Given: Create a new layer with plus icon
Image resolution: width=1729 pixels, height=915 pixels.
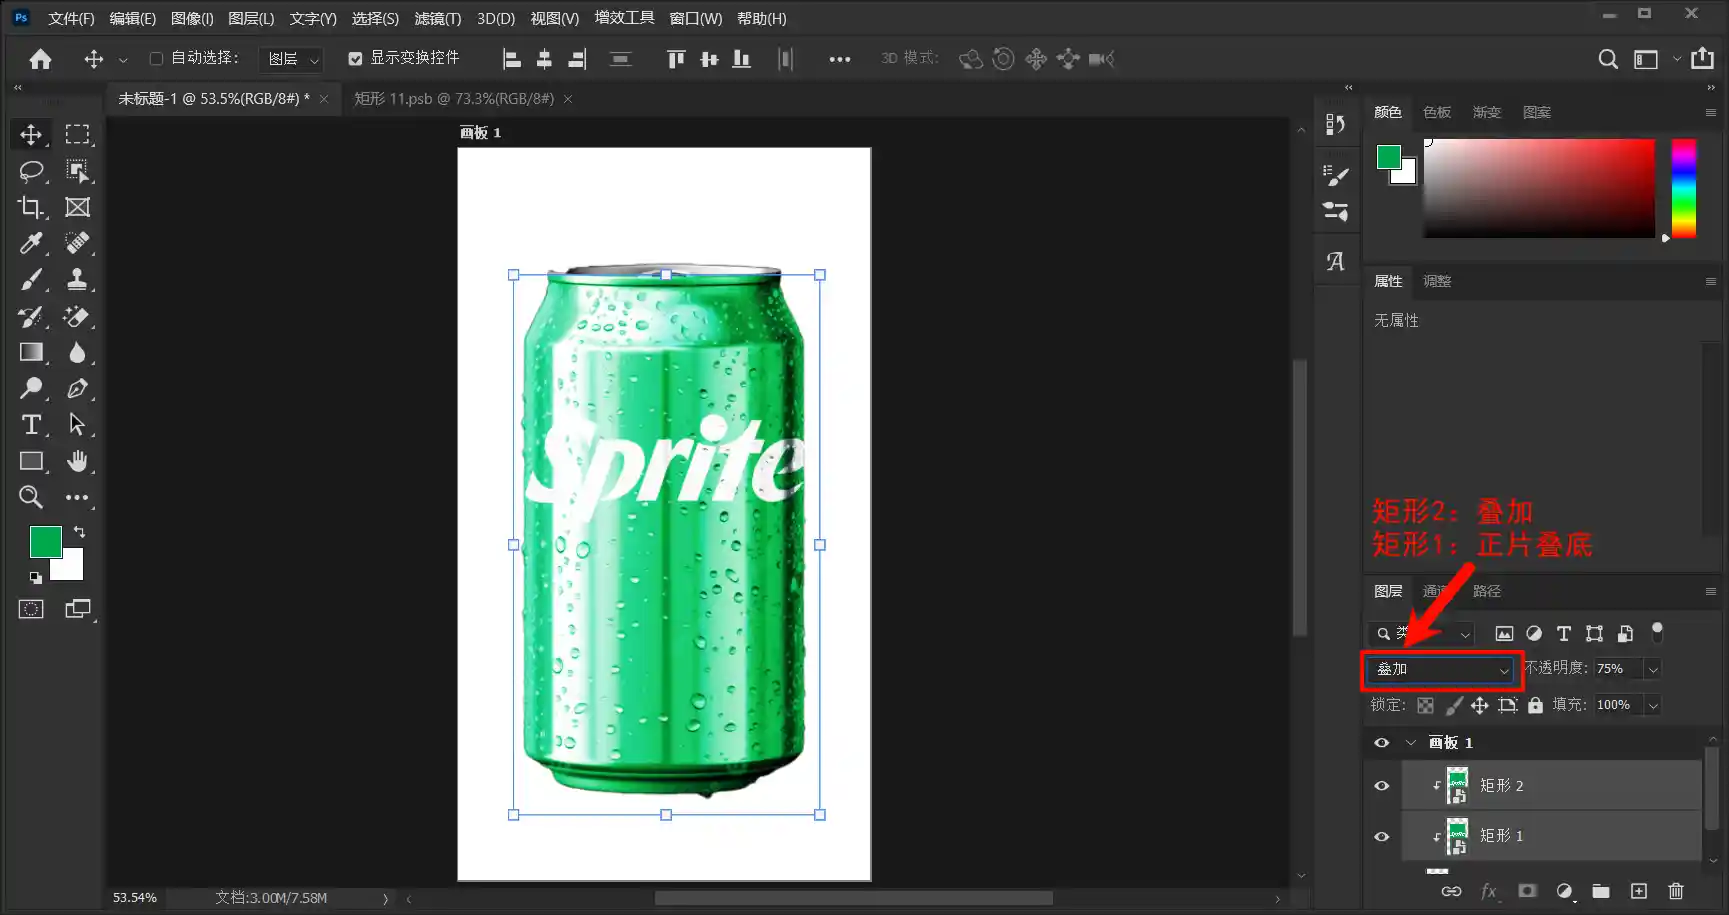Looking at the screenshot, I should click(x=1638, y=891).
